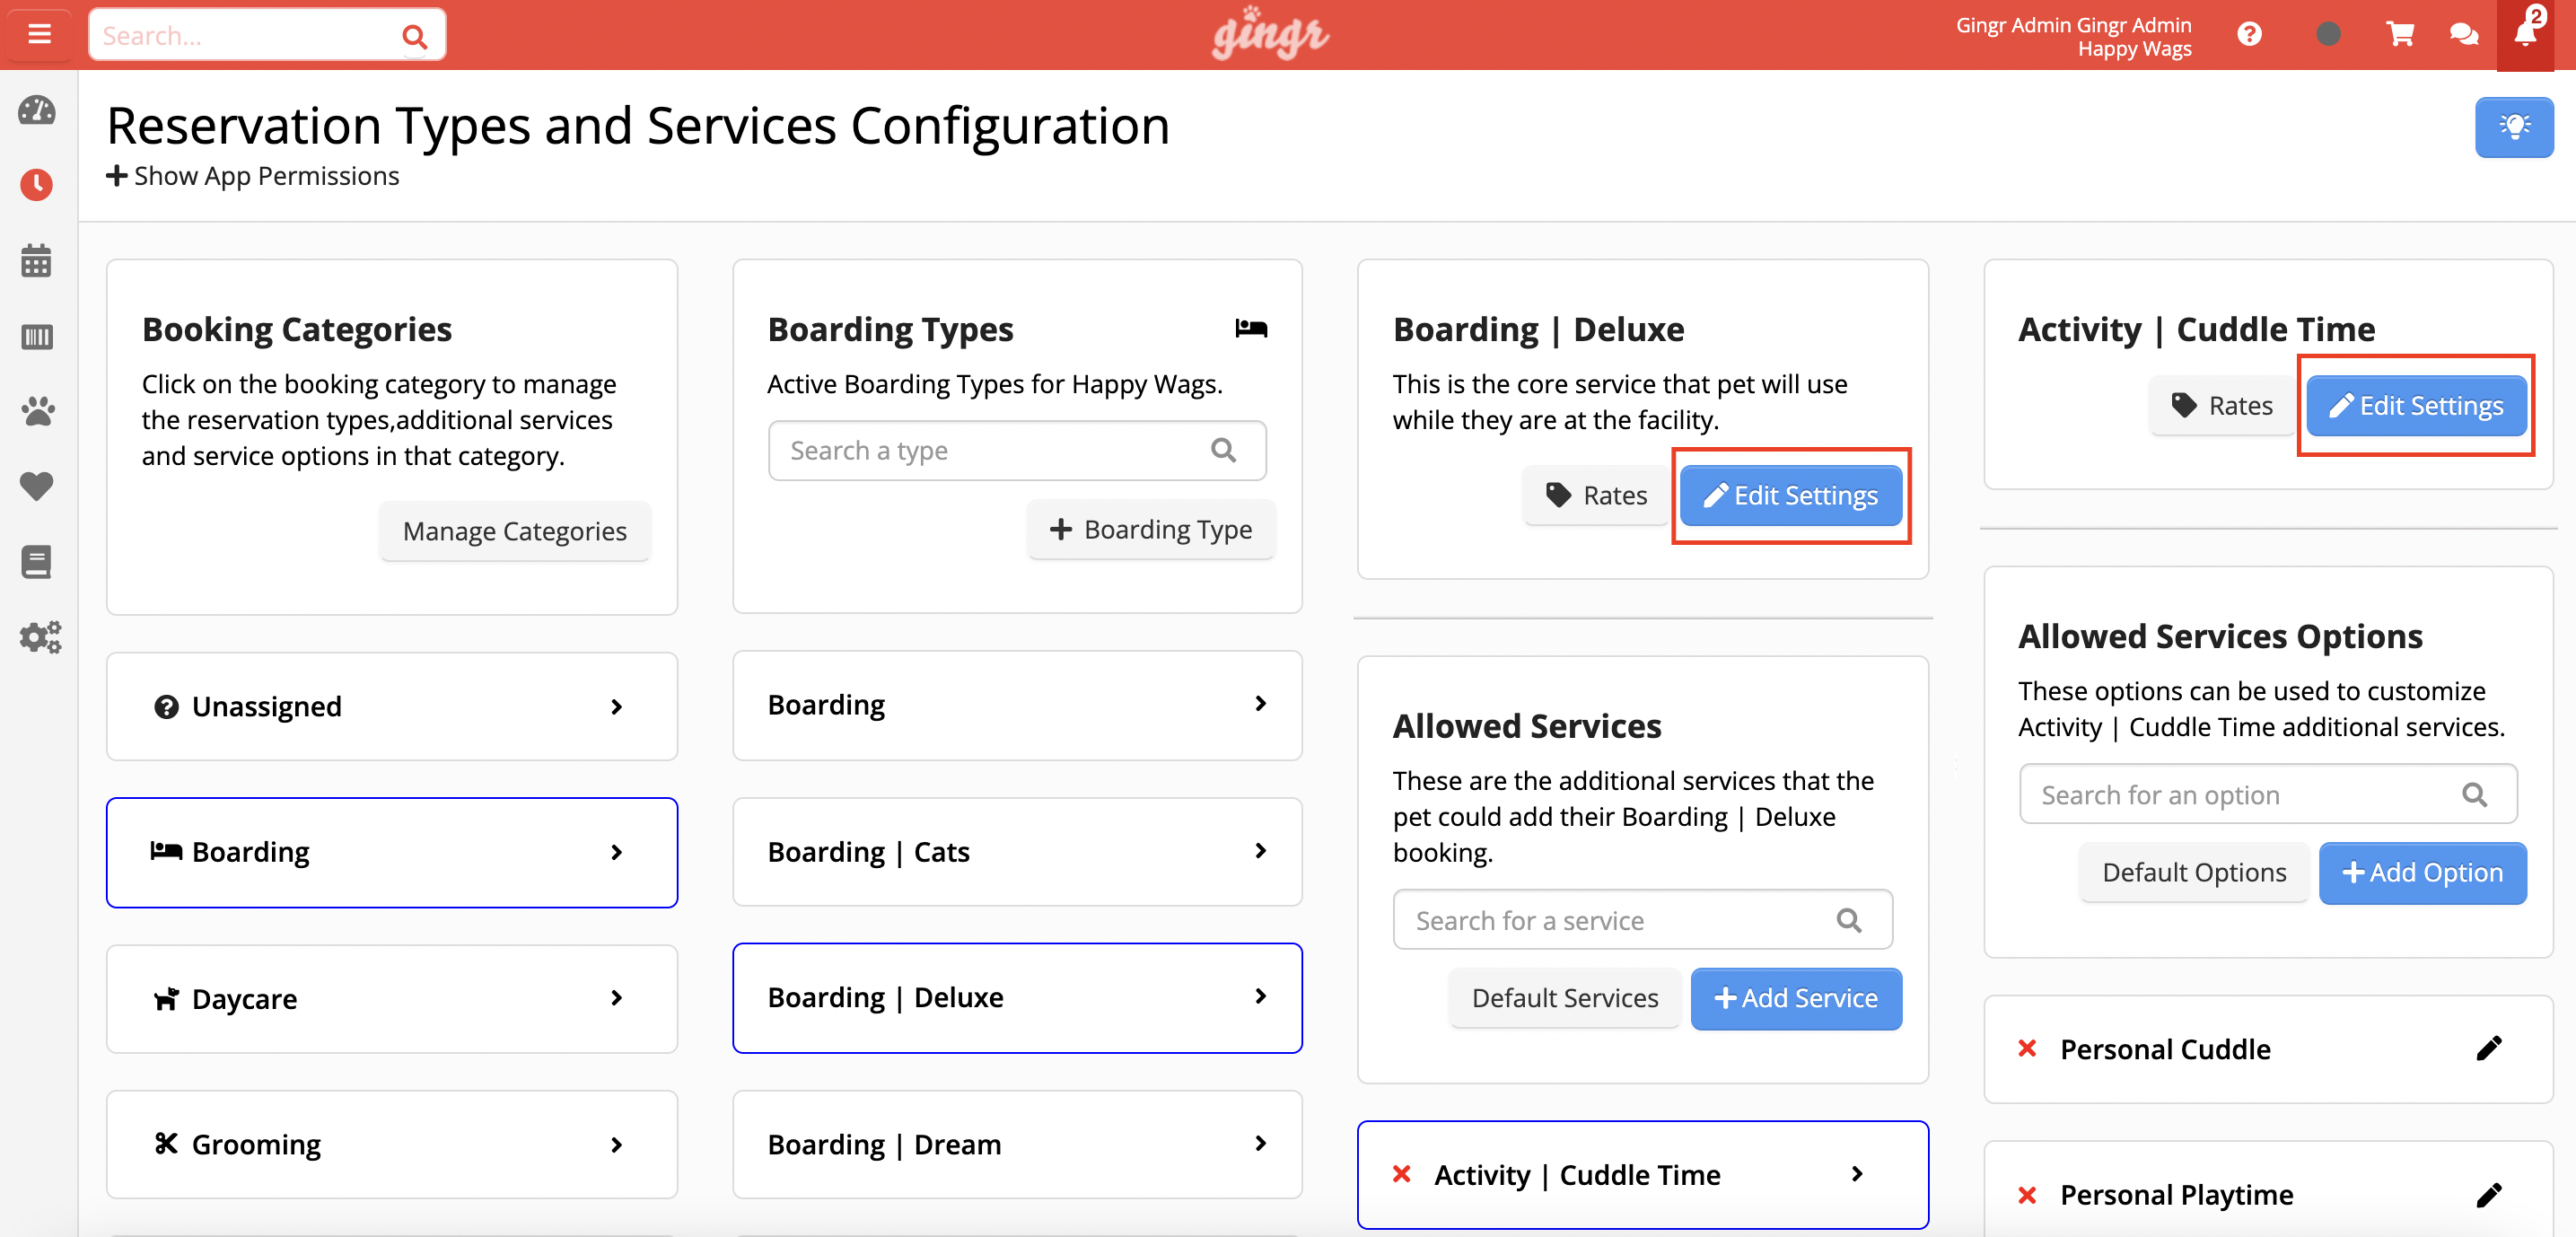Expand the Boarding | Dream boarding type
The width and height of the screenshot is (2576, 1237).
1016,1144
